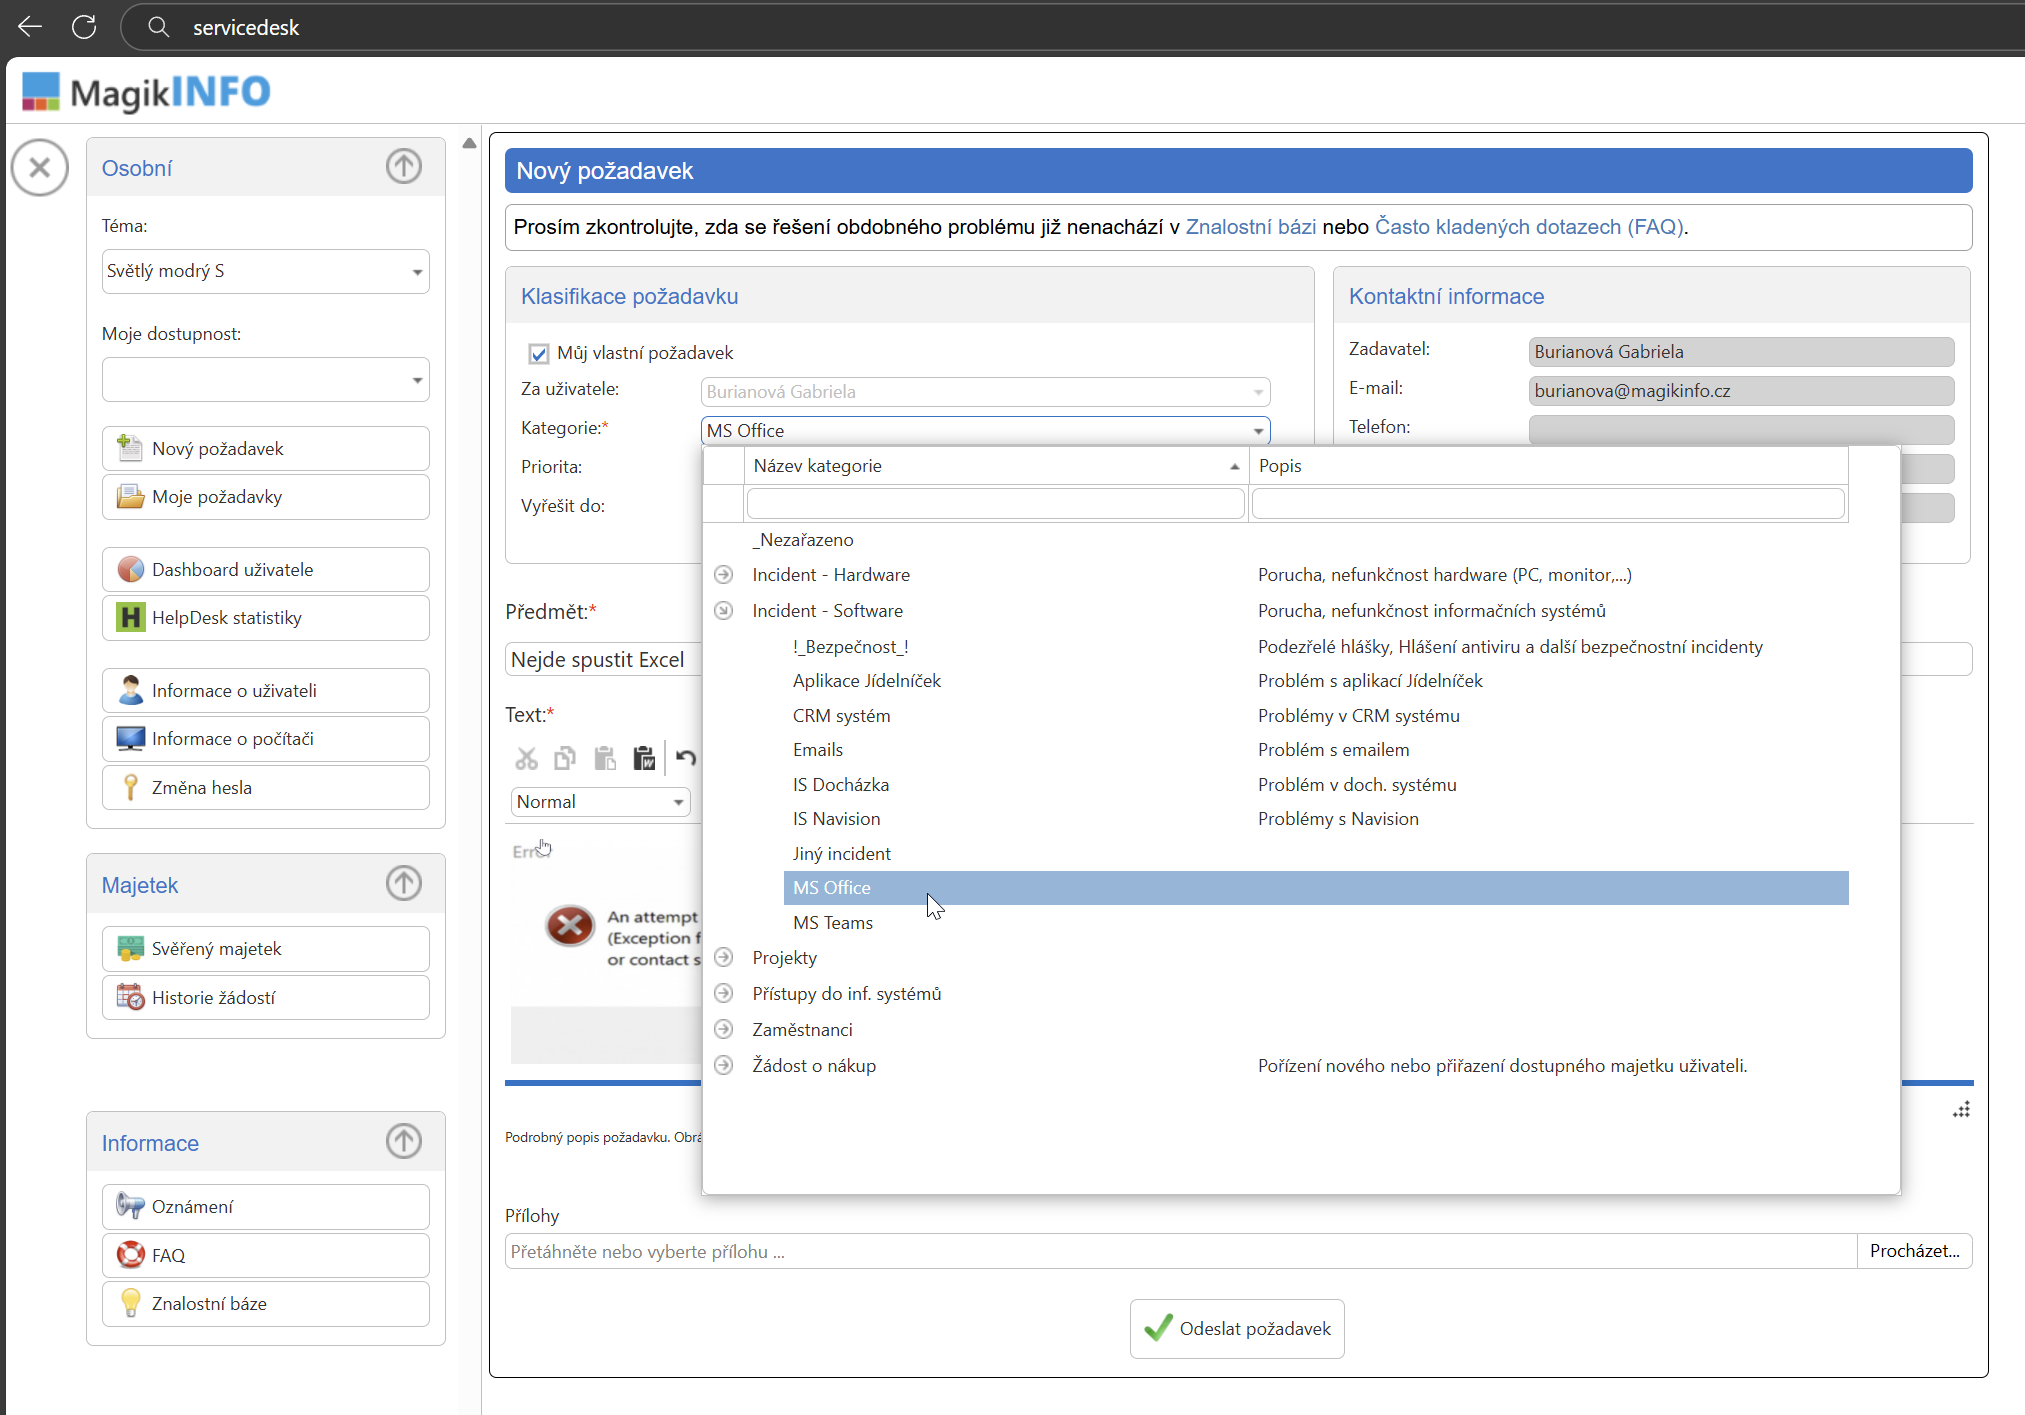Click the undo arrow in text editor
Image resolution: width=2025 pixels, height=1415 pixels.
[x=686, y=758]
